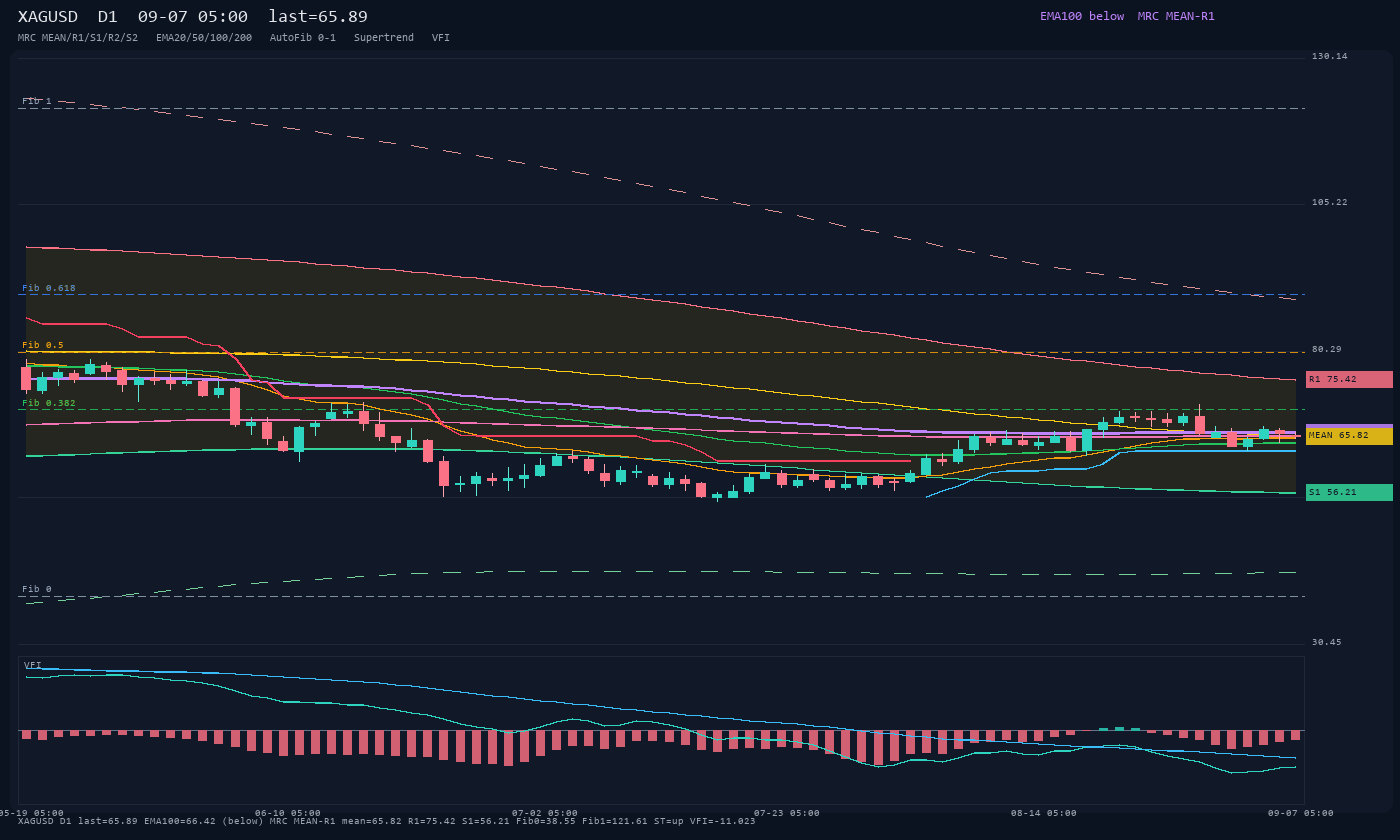Viewport: 1400px width, 840px height.
Task: Click the 08-14 05:00 date axis label
Action: [1044, 813]
